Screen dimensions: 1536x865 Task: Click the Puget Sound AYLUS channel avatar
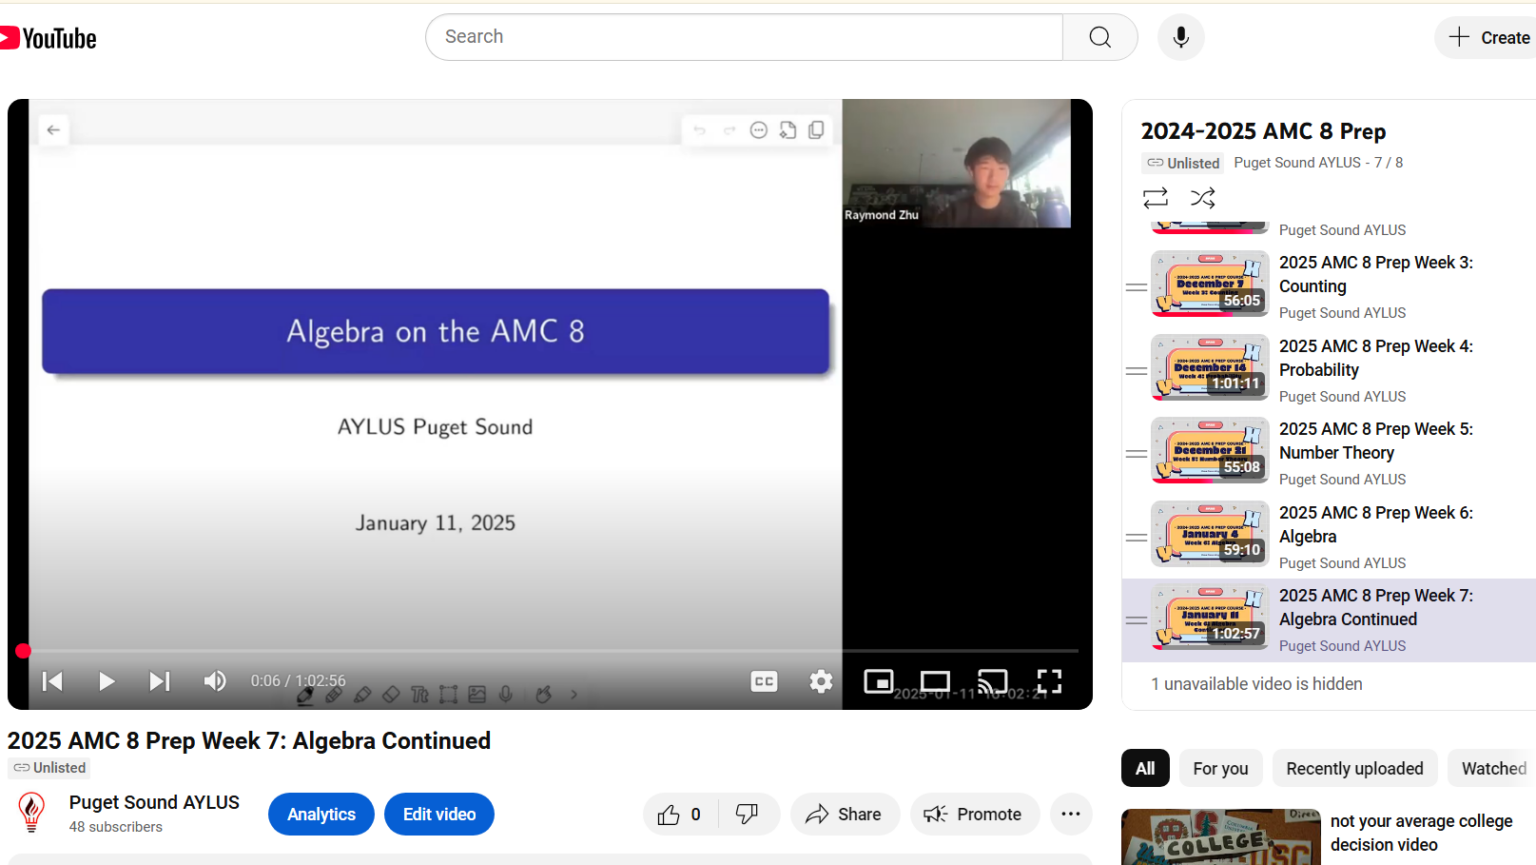tap(32, 812)
